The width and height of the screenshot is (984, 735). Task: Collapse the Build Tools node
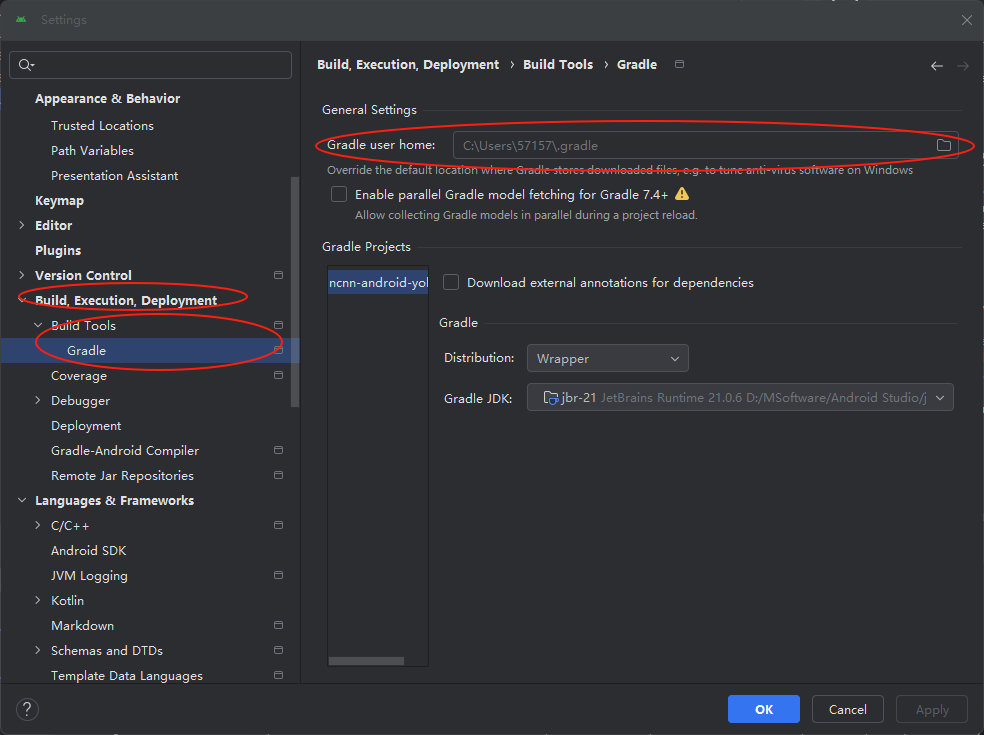pos(38,325)
